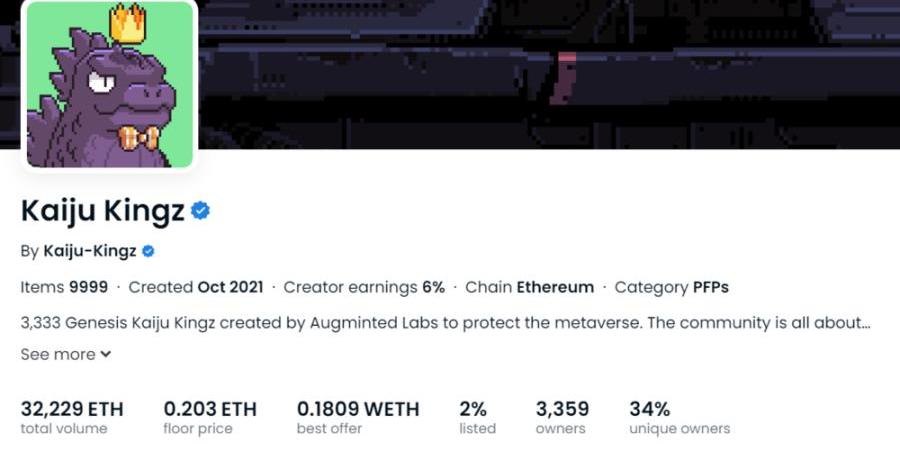Click the 0.203 ETH floor price stat
Screen dimensions: 900x476
210,417
